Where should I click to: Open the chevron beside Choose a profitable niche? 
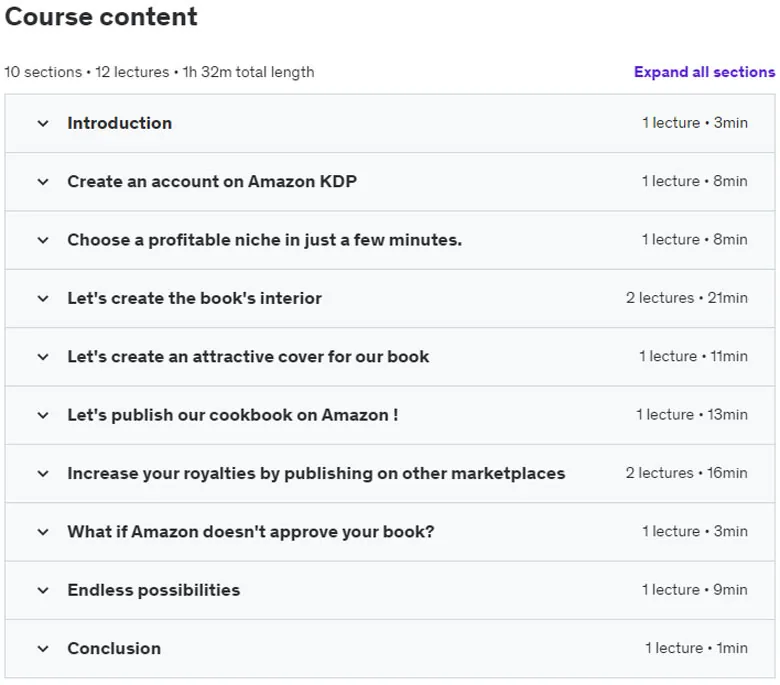click(43, 240)
